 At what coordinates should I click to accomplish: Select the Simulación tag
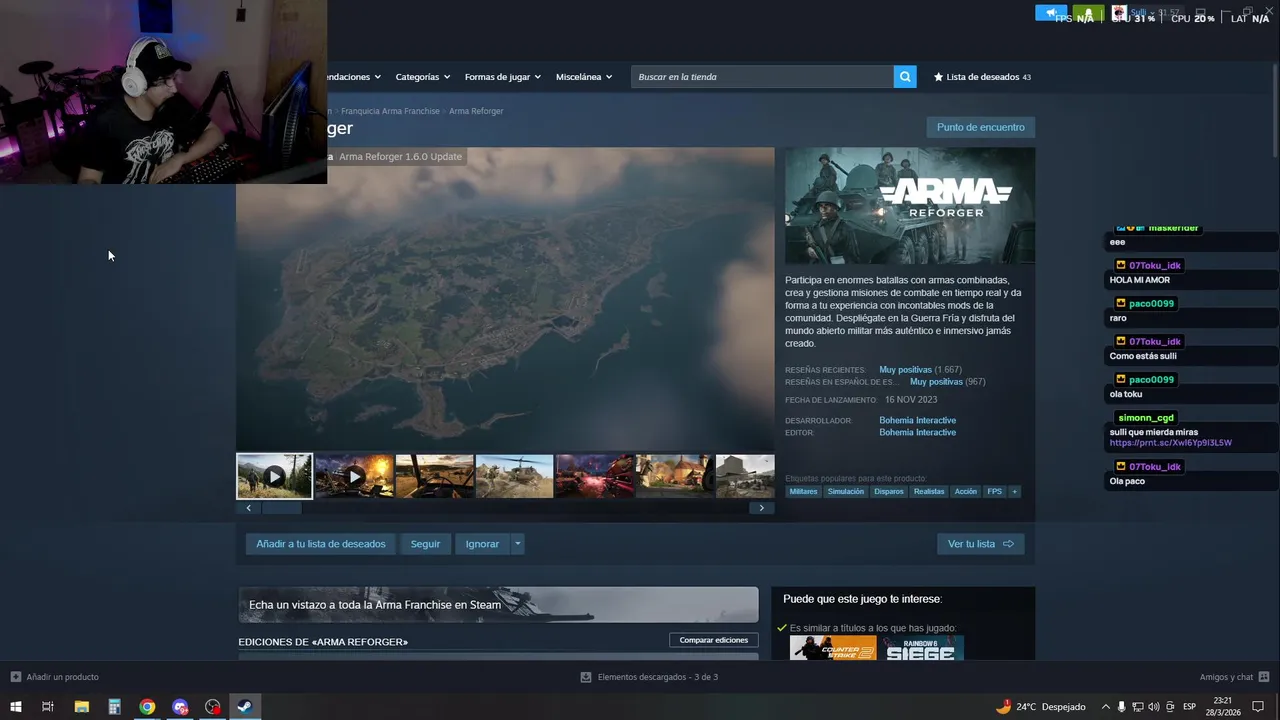(846, 491)
